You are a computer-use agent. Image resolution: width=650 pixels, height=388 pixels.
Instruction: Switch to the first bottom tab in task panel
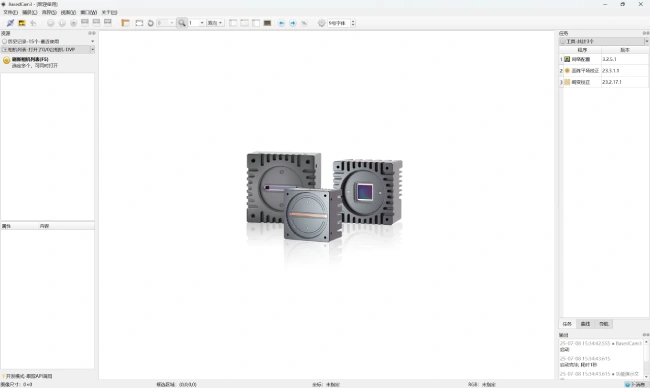pos(568,324)
